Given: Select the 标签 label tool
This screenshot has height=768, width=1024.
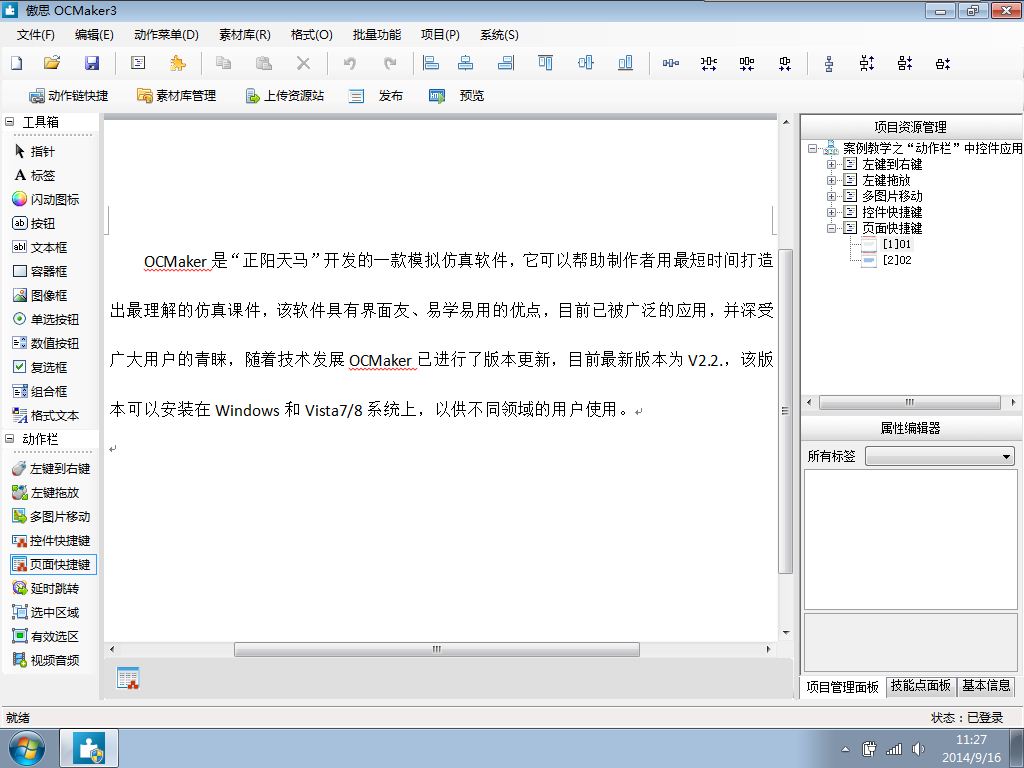Looking at the screenshot, I should click(x=35, y=176).
